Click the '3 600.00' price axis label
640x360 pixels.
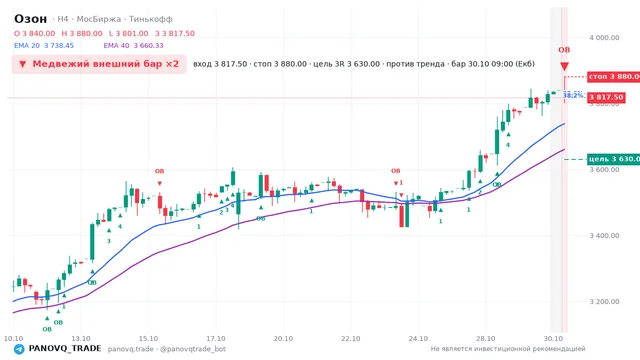click(604, 169)
